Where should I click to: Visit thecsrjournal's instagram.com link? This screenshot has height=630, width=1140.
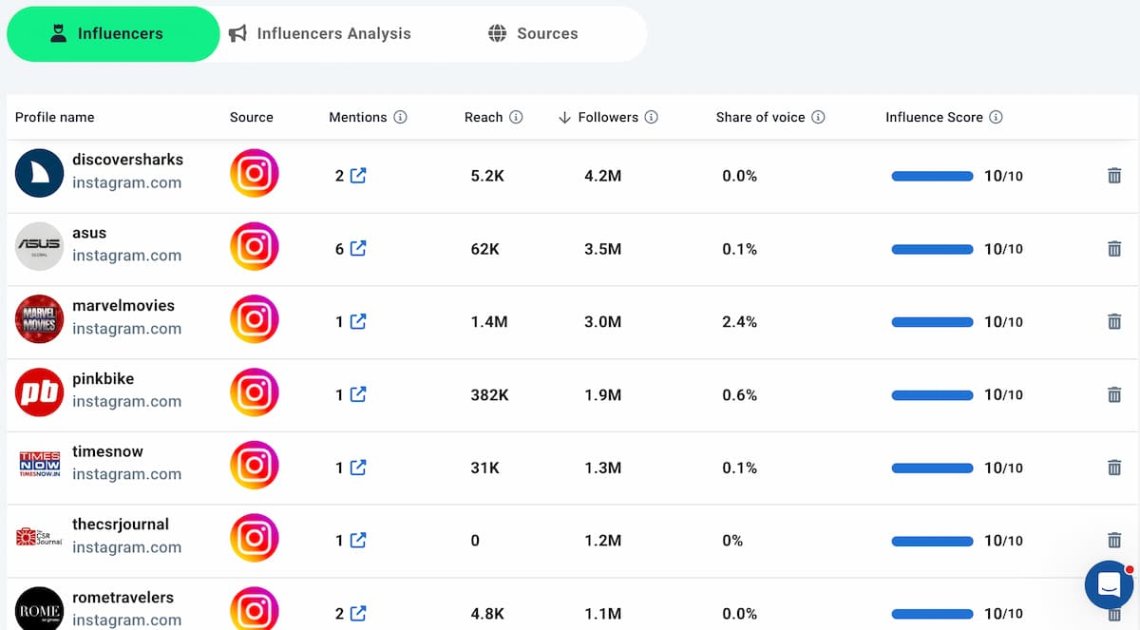coord(127,547)
